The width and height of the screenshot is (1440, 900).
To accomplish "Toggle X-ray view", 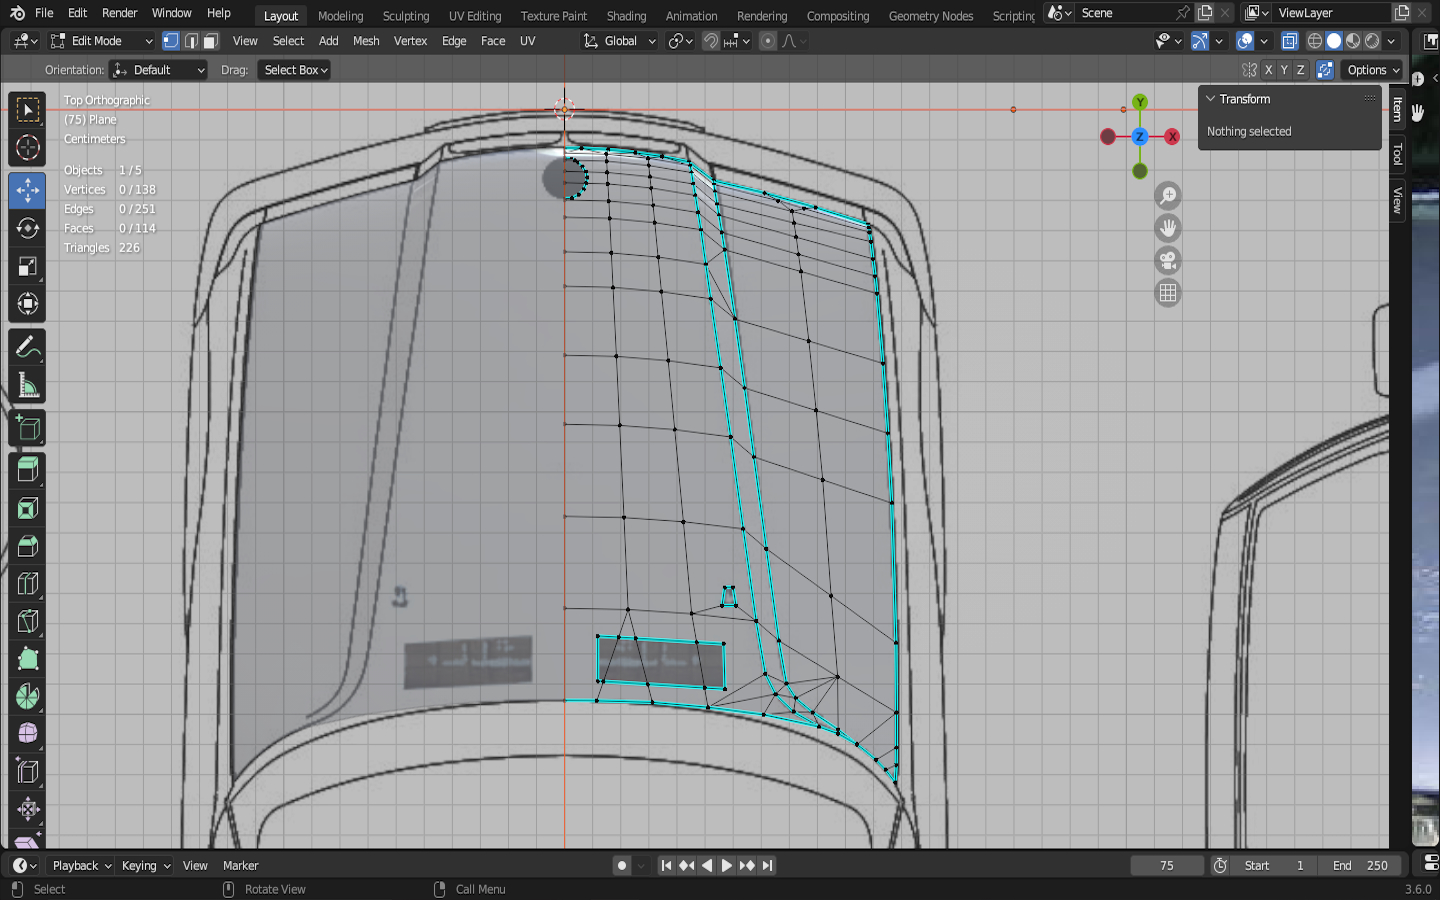I will (x=1290, y=41).
